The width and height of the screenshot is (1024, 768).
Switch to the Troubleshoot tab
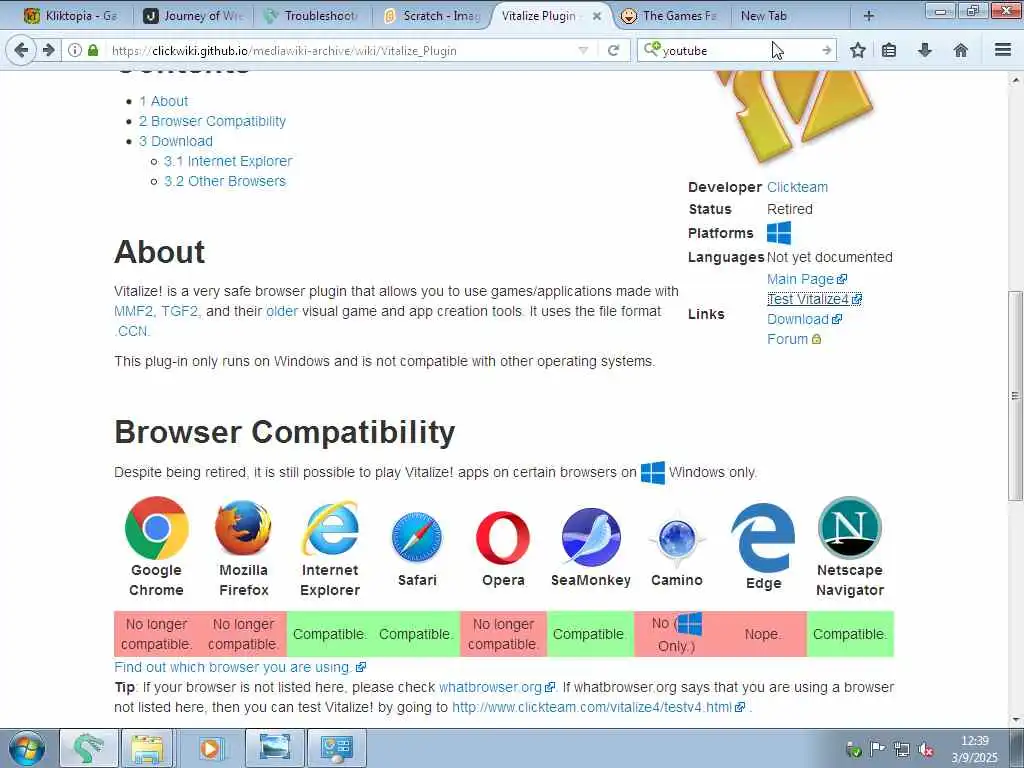click(312, 16)
